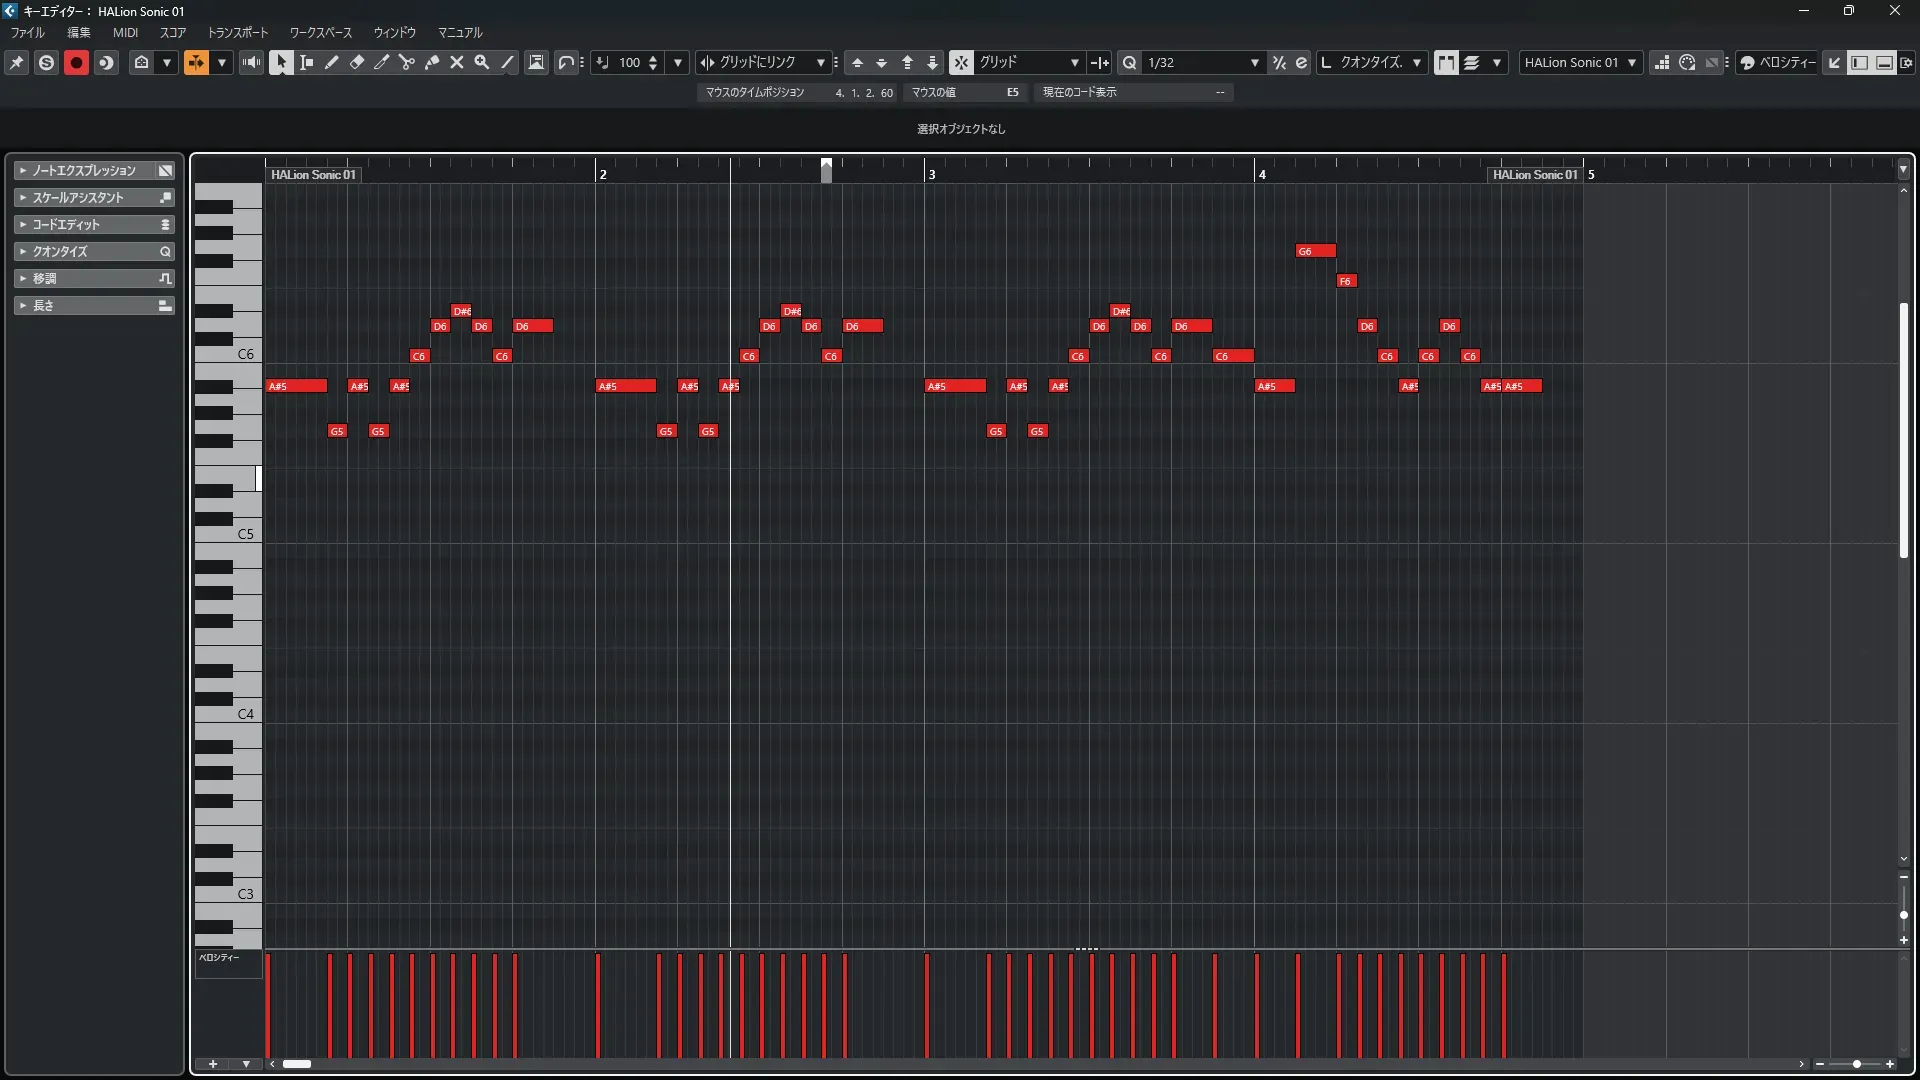Screen dimensions: 1920x1080
Task: Select the Glue tool
Action: [x=432, y=62]
